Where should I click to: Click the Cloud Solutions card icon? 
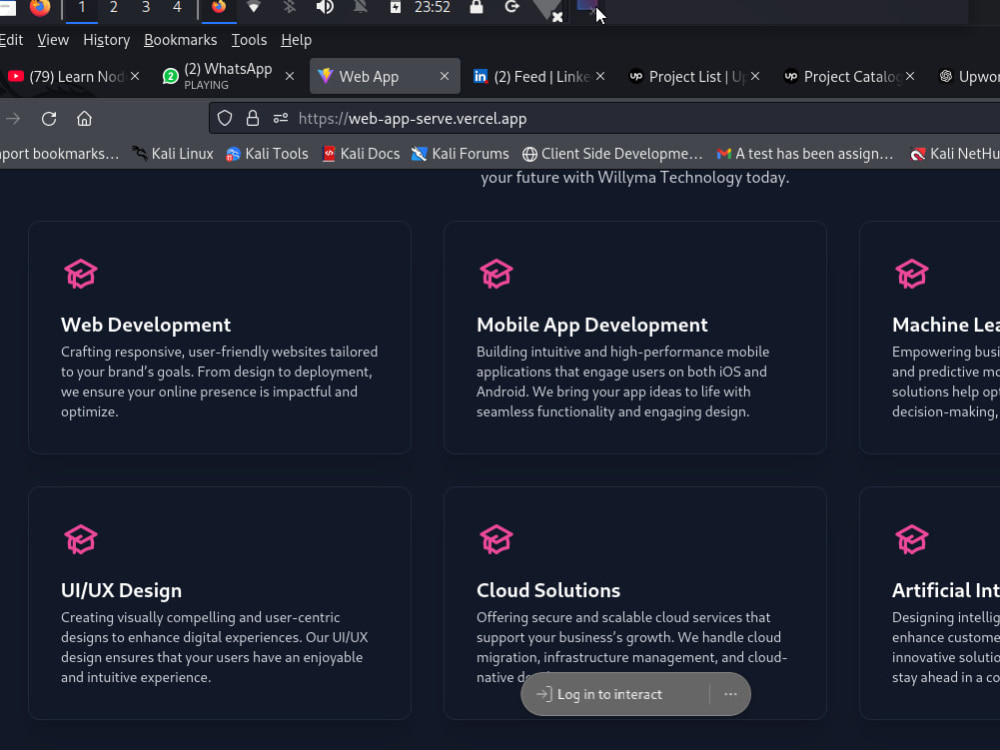point(496,540)
